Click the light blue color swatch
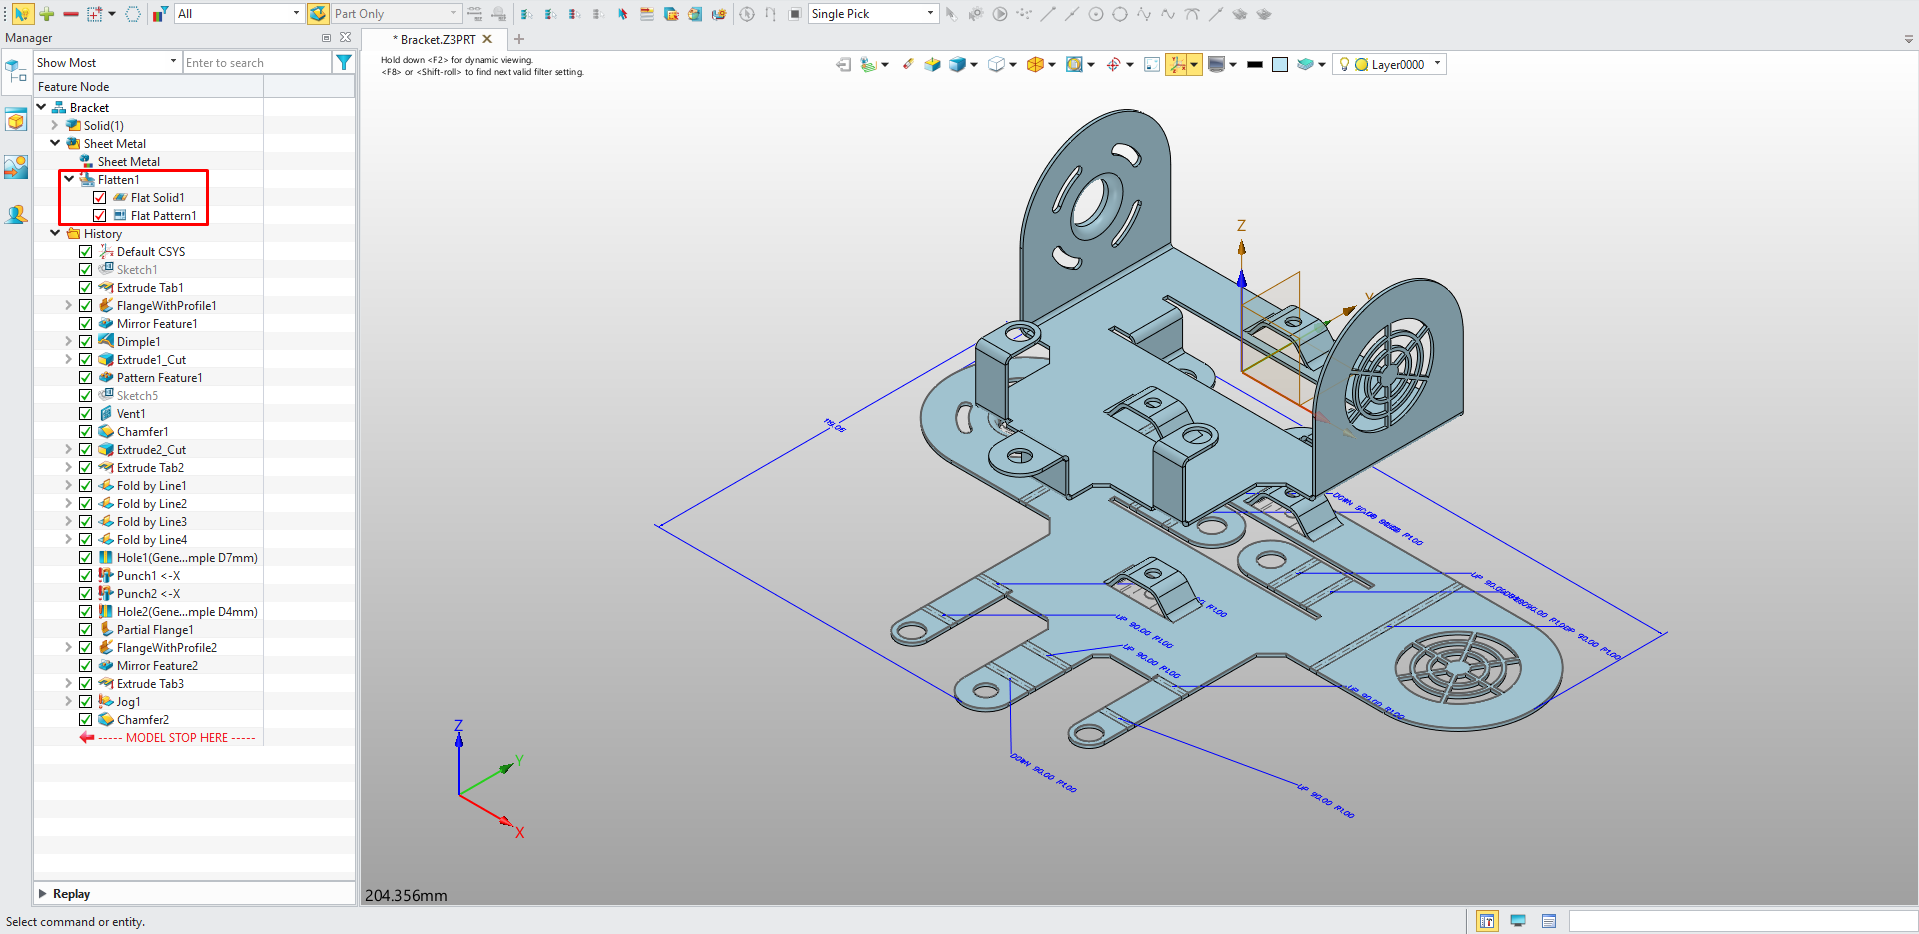 [1280, 65]
